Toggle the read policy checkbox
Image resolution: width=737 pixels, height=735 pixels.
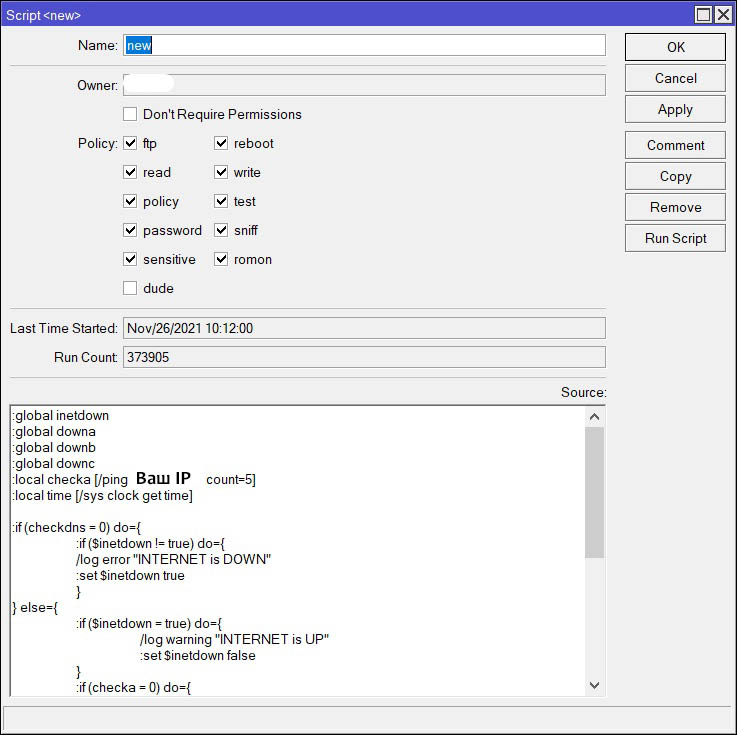coord(130,172)
